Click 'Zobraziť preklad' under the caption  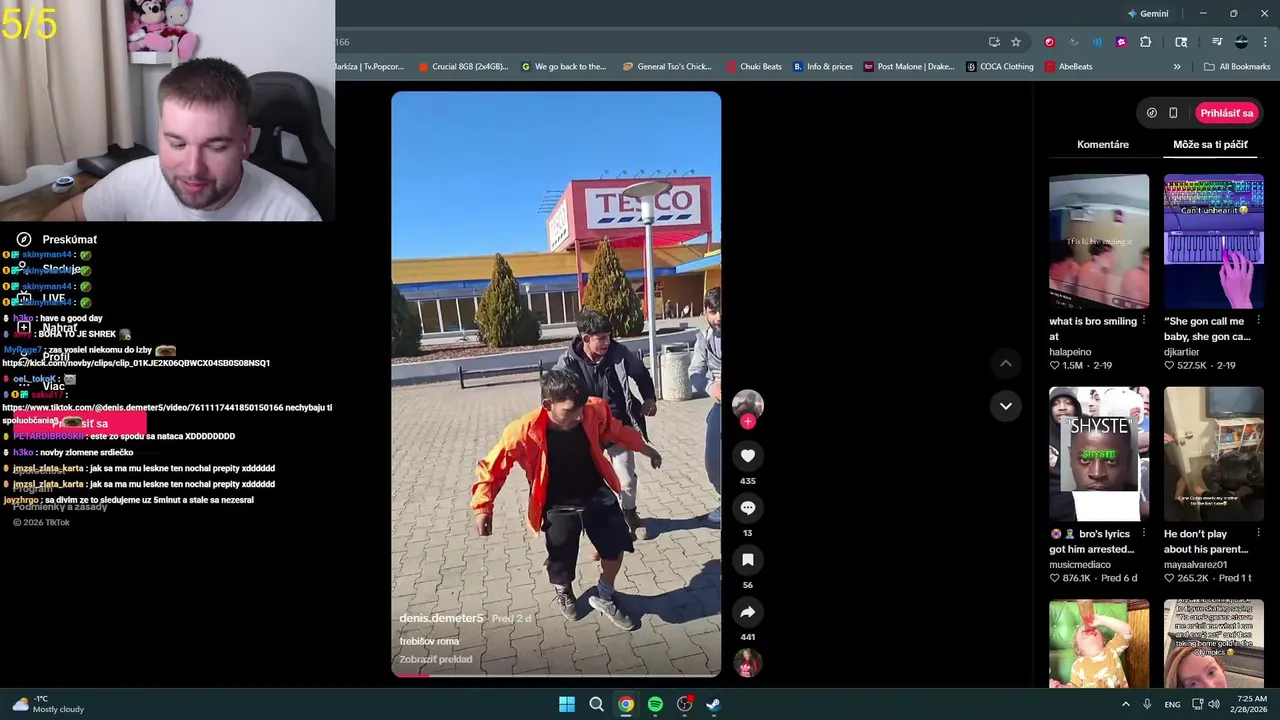435,660
